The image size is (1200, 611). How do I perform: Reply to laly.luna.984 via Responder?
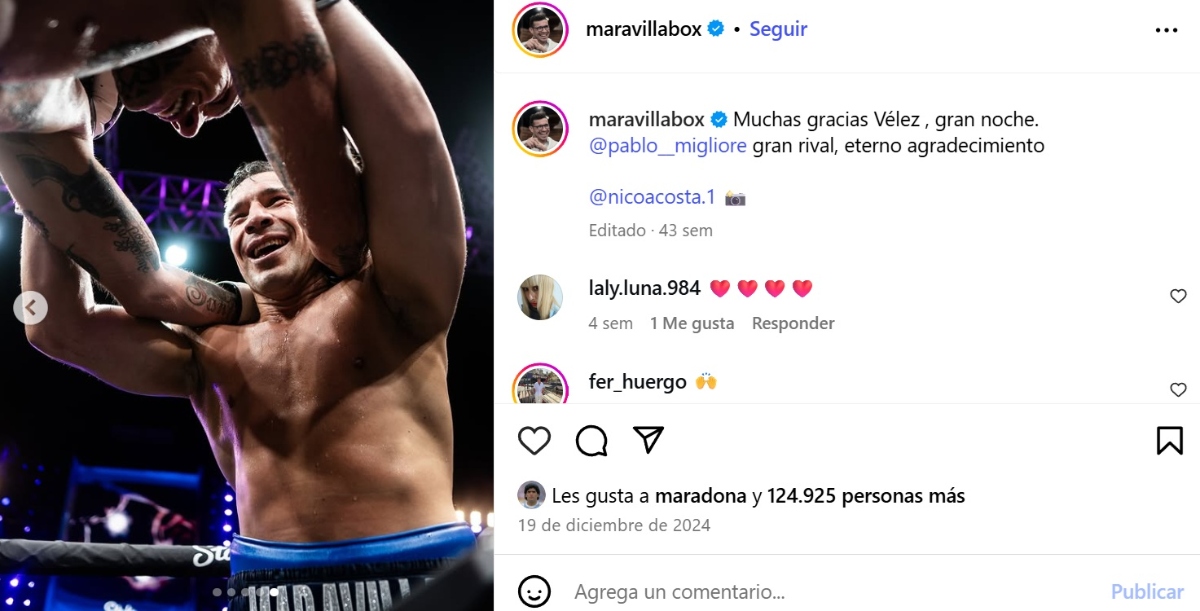[793, 323]
